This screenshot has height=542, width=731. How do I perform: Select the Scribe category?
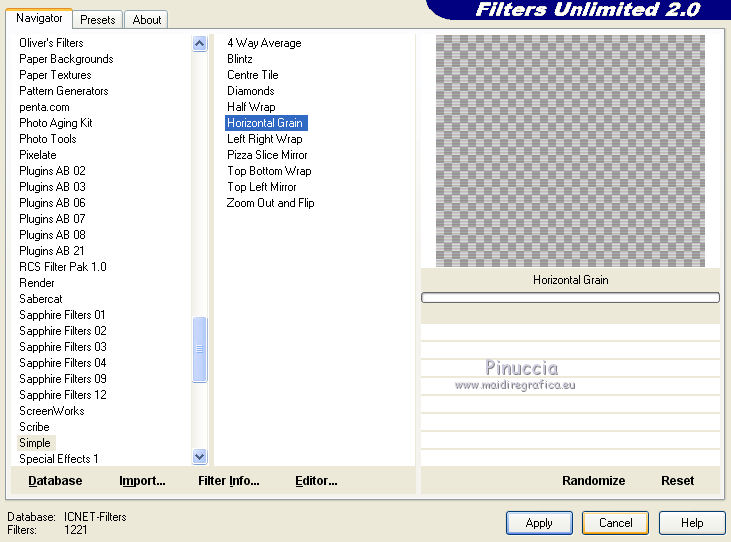coord(34,427)
